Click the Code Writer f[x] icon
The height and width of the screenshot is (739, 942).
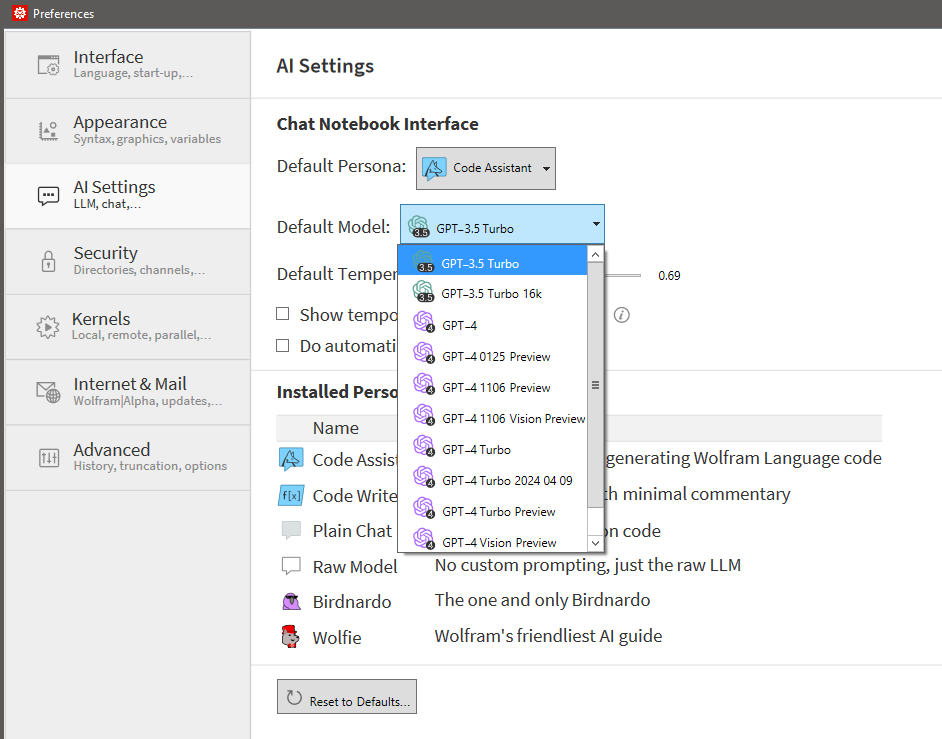[x=291, y=496]
